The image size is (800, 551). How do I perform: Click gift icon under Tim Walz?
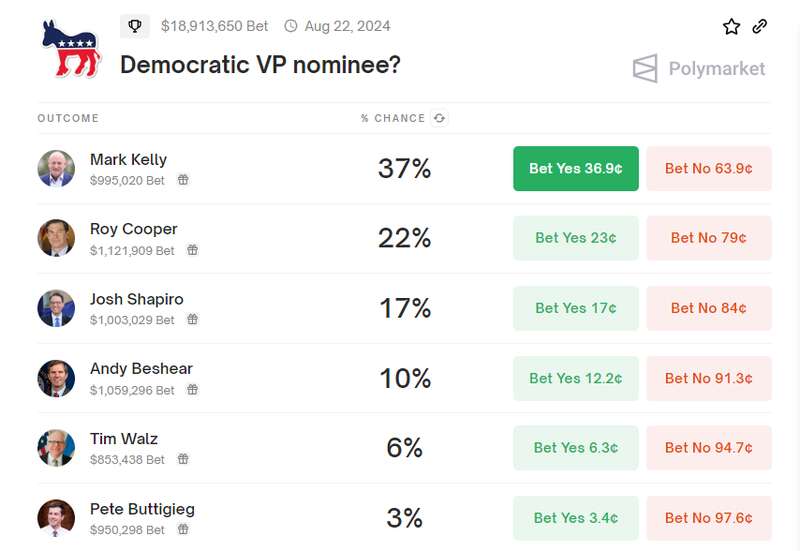[x=183, y=459]
